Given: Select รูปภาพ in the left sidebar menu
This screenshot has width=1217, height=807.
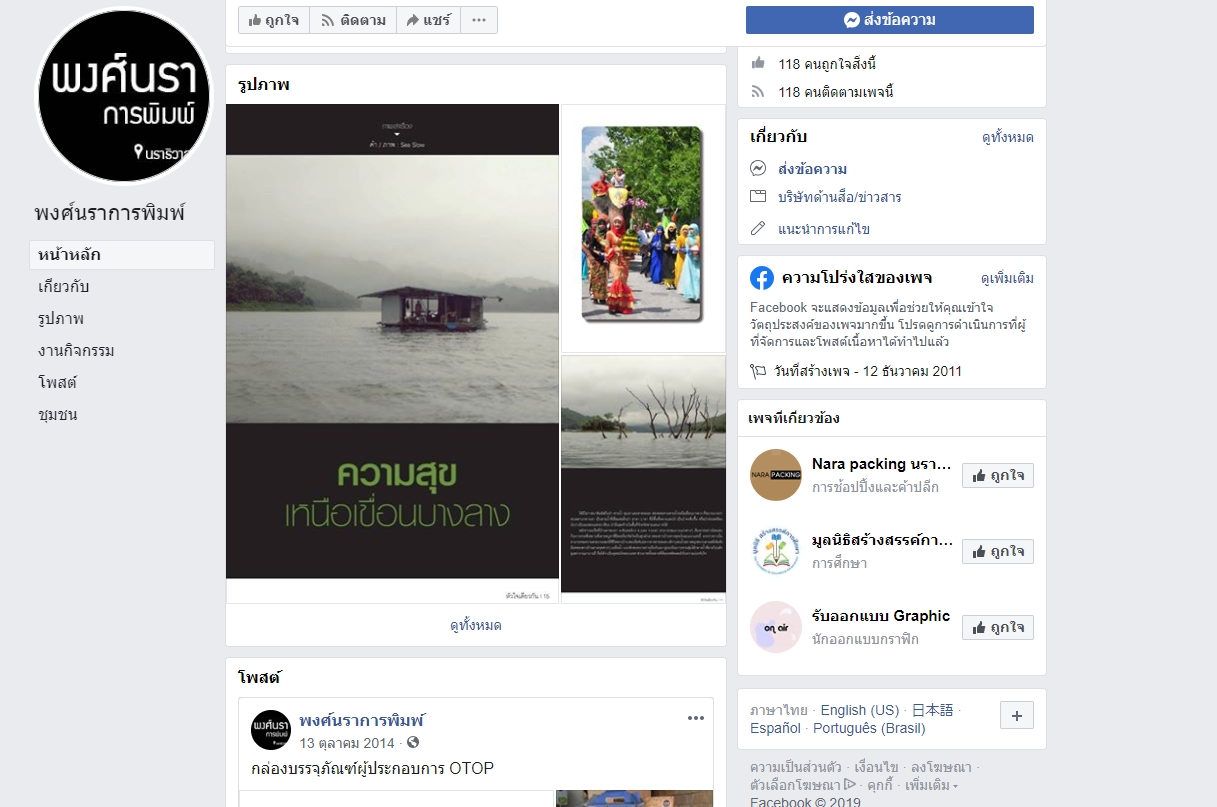Looking at the screenshot, I should point(61,319).
